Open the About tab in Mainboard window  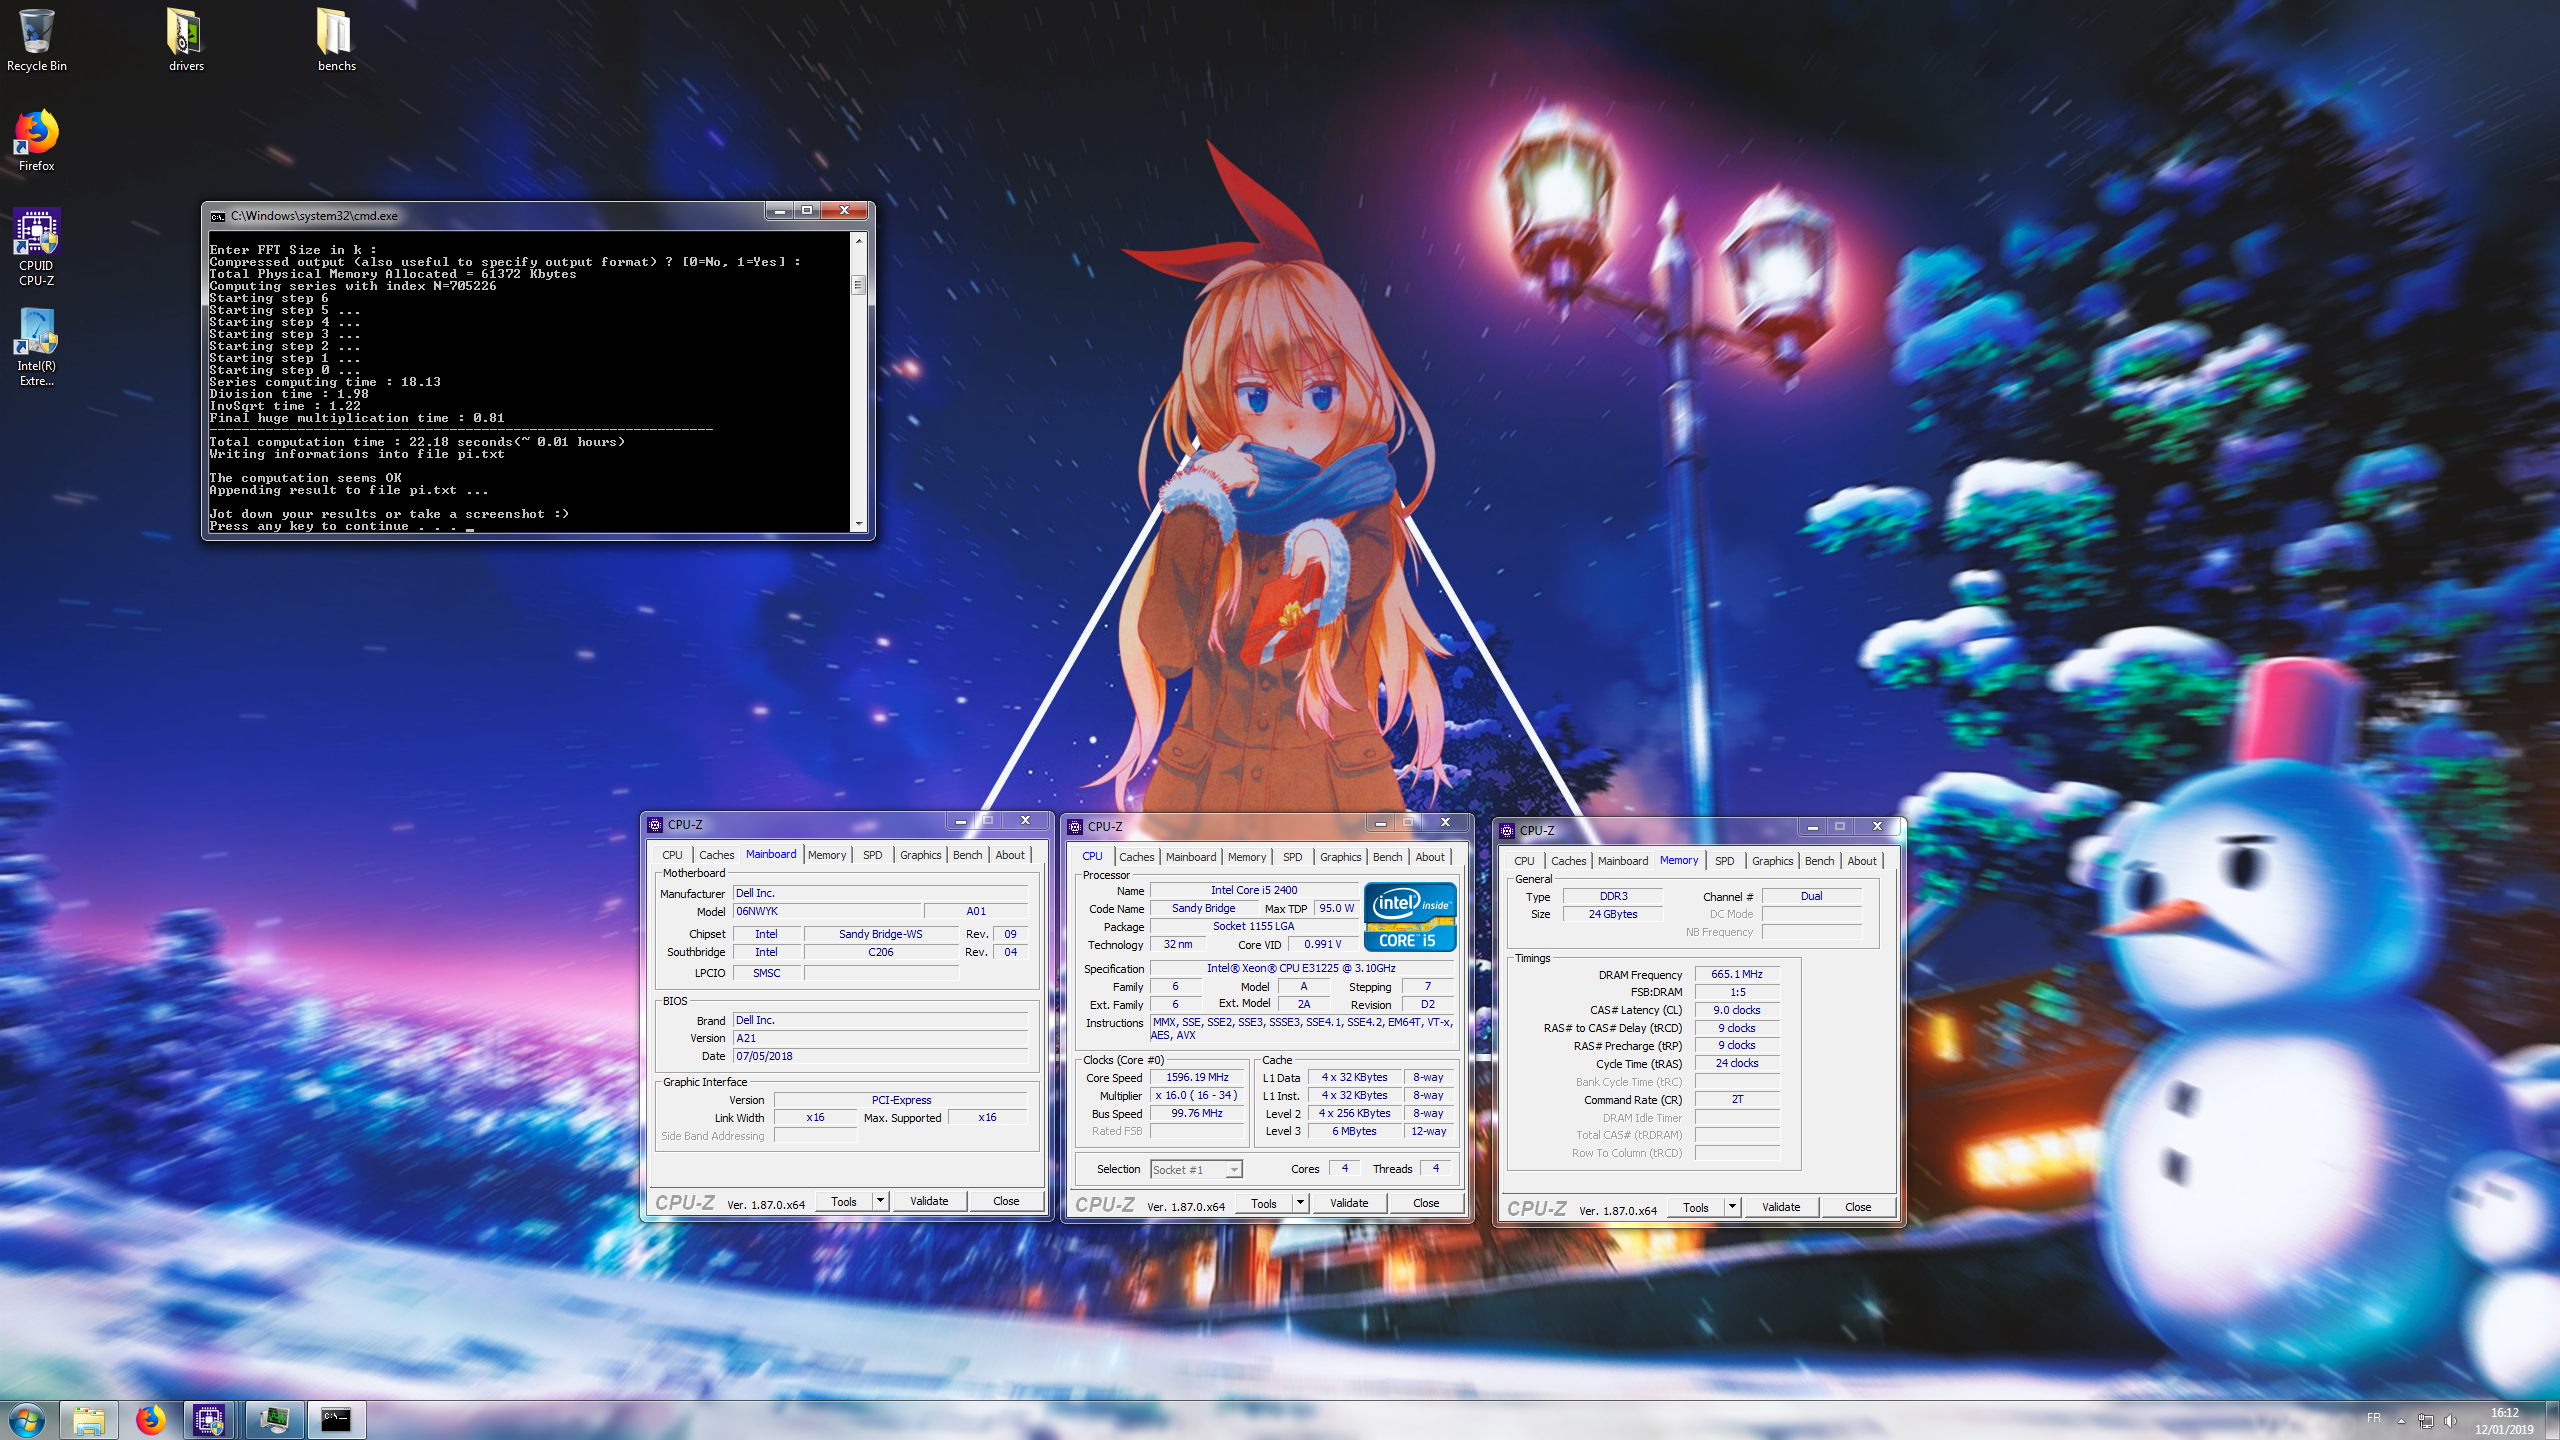pos(1010,855)
